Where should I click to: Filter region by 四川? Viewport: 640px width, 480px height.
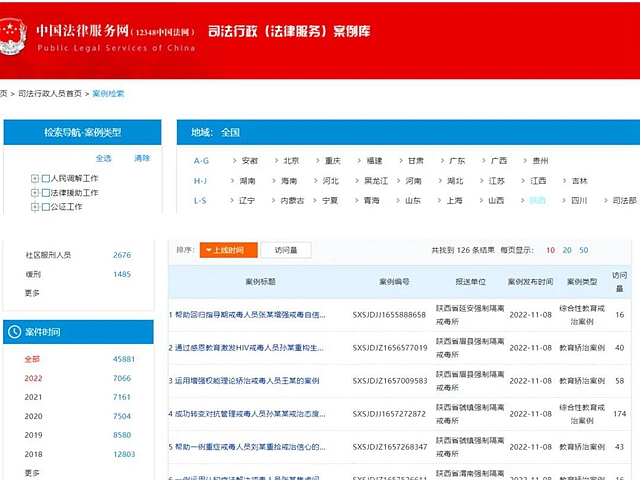579,200
